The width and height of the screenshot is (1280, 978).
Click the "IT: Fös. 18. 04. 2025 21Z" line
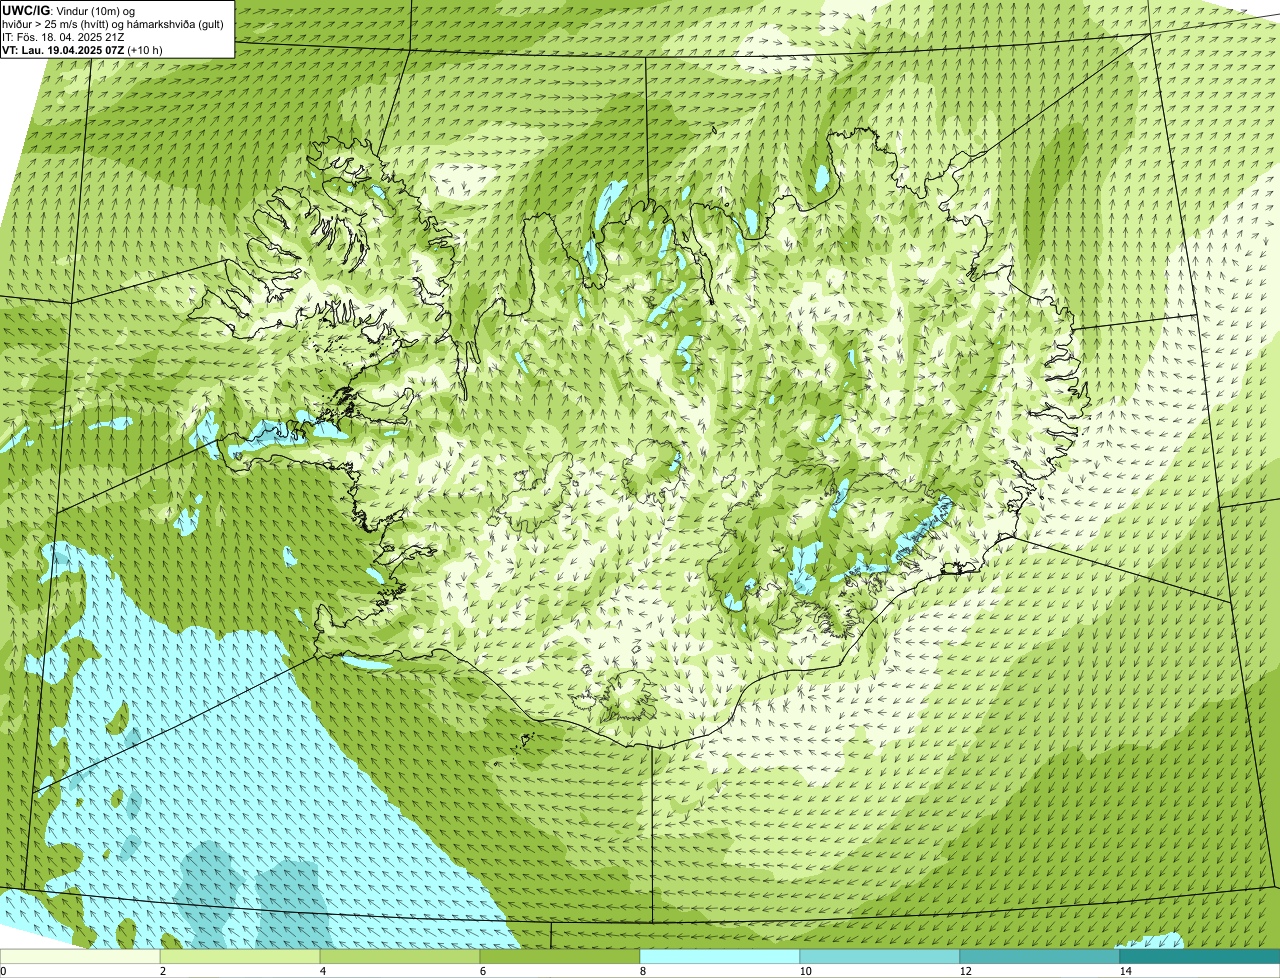[x=63, y=36]
